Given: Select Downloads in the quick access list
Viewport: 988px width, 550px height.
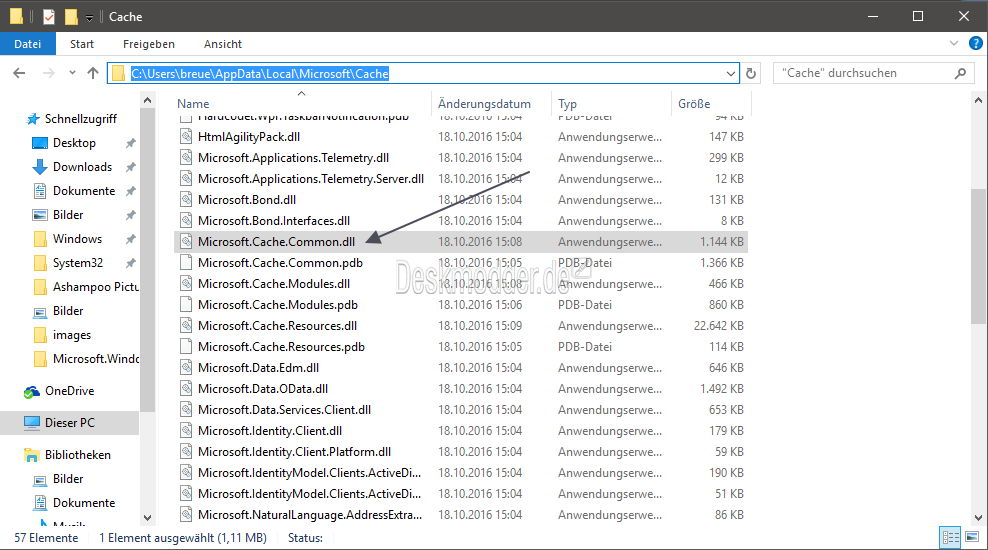Looking at the screenshot, I should (82, 167).
